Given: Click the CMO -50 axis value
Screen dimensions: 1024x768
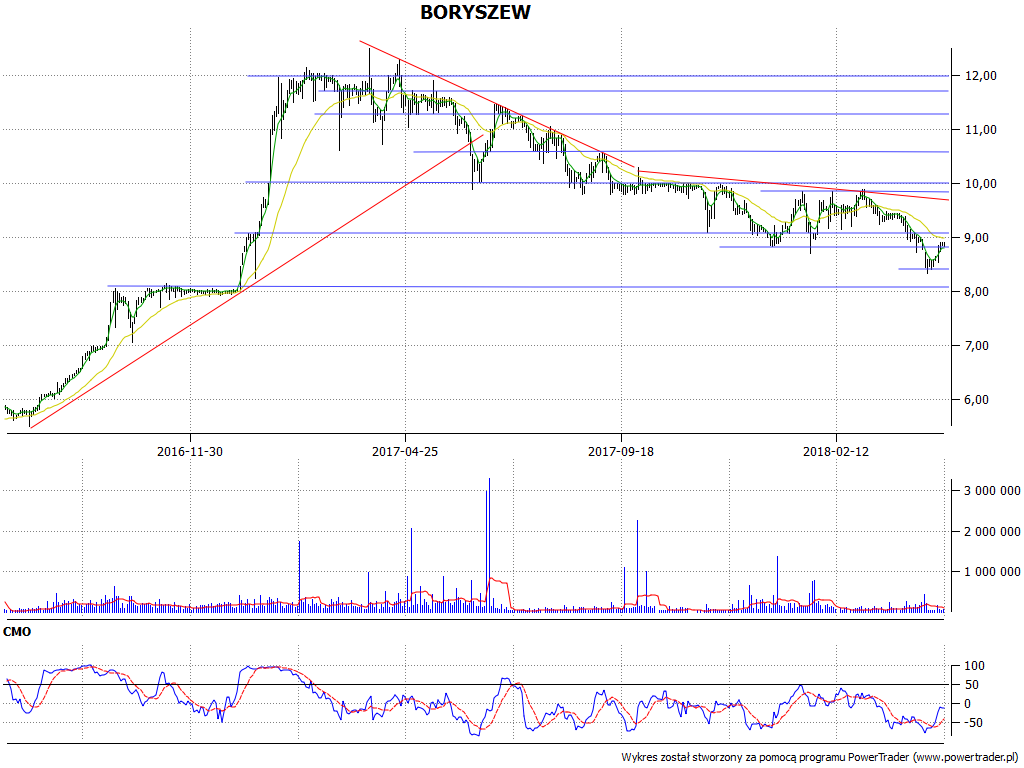Looking at the screenshot, I should coord(975,722).
